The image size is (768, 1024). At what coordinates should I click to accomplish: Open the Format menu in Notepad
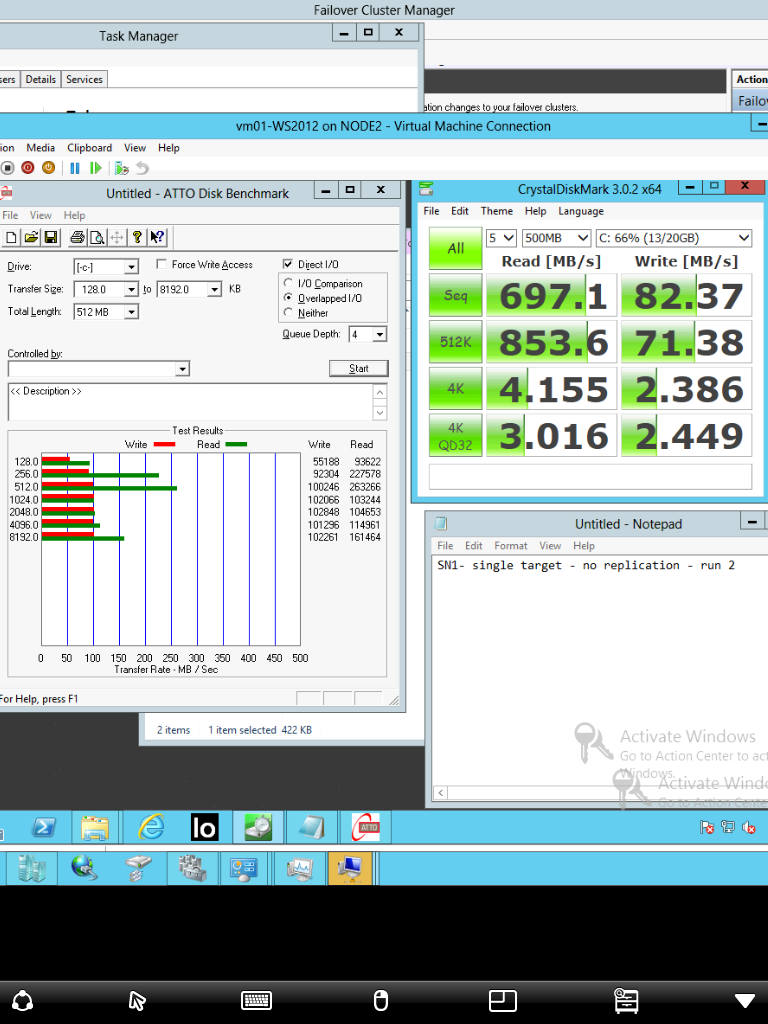[x=510, y=545]
